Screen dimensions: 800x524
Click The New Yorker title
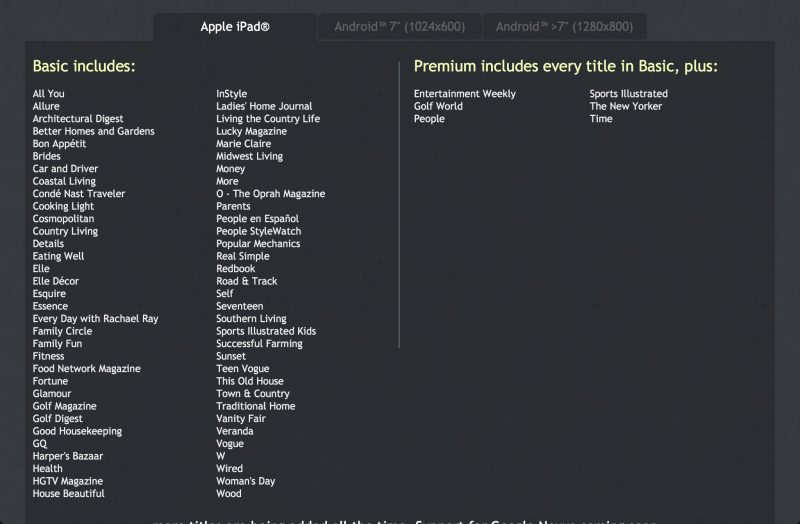(626, 106)
